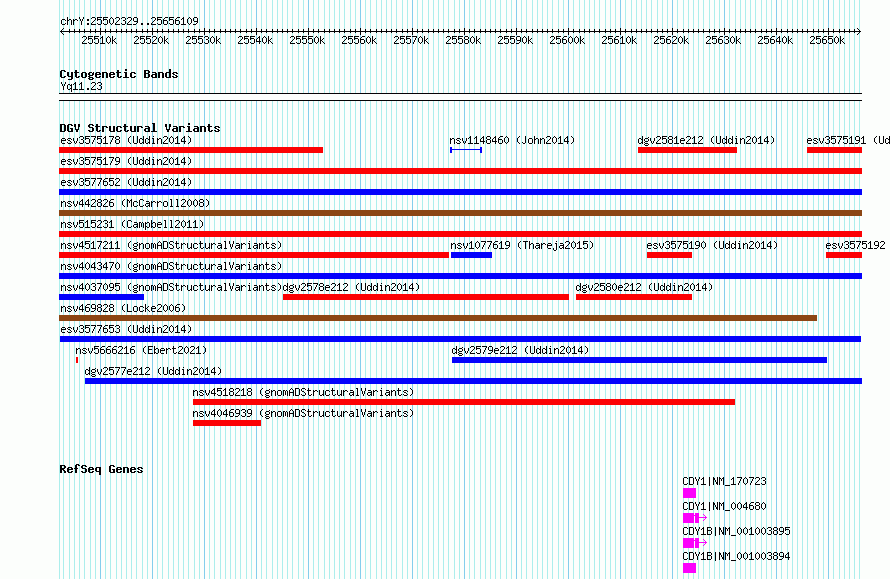Open nsv4518218 (gnomADStructuralVariants) label
890x579 pixels.
click(303, 392)
